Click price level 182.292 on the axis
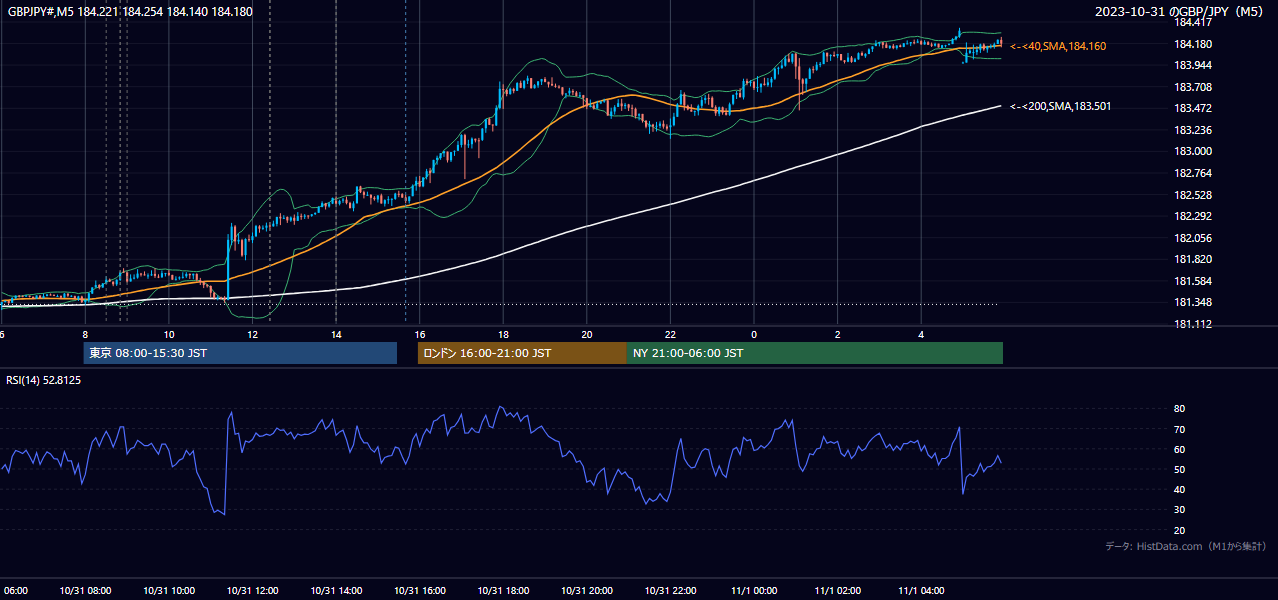The image size is (1278, 600). 1192,216
